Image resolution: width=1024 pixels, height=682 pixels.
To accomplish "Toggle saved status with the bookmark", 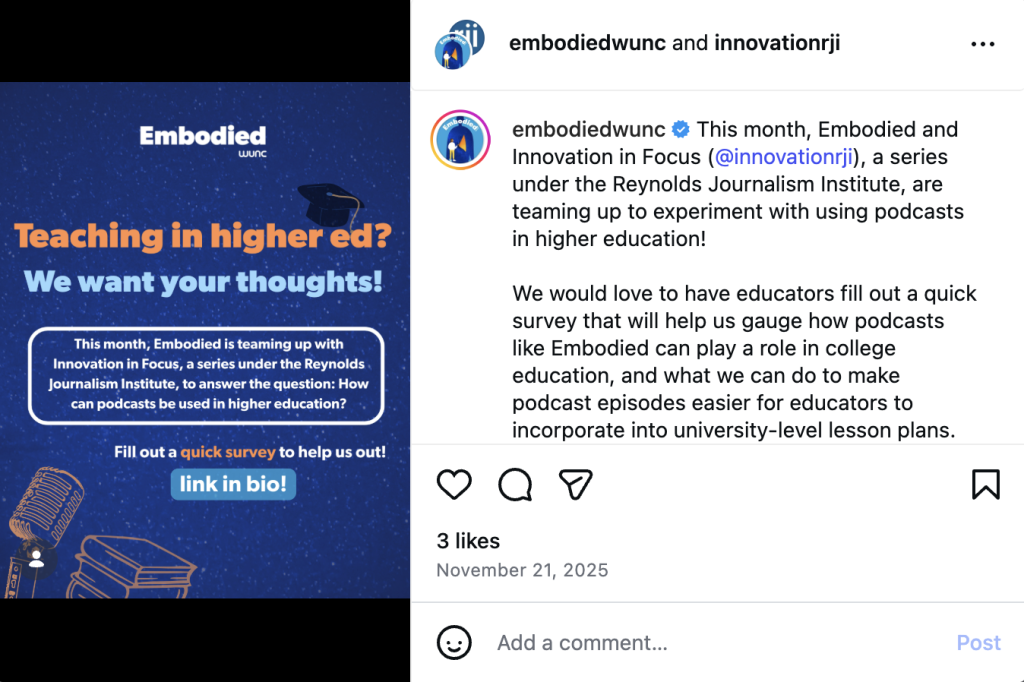I will pyautogui.click(x=986, y=484).
